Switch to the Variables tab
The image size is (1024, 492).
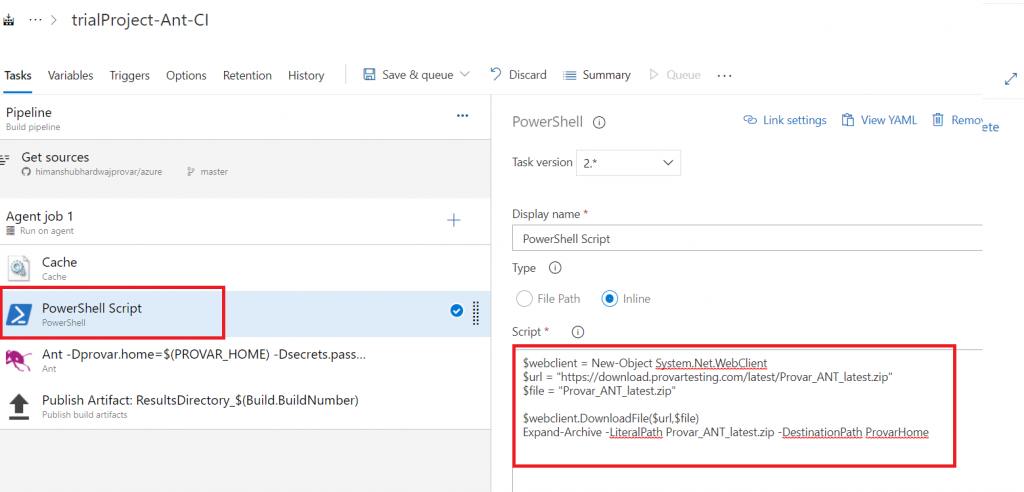tap(70, 75)
